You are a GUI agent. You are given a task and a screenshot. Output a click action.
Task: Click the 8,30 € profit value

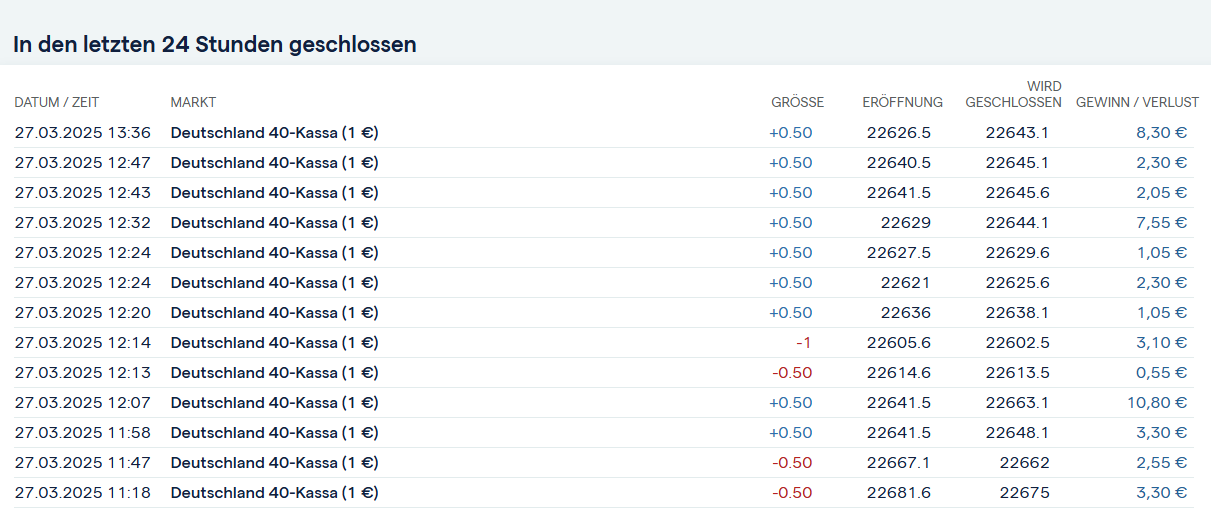coord(1161,132)
